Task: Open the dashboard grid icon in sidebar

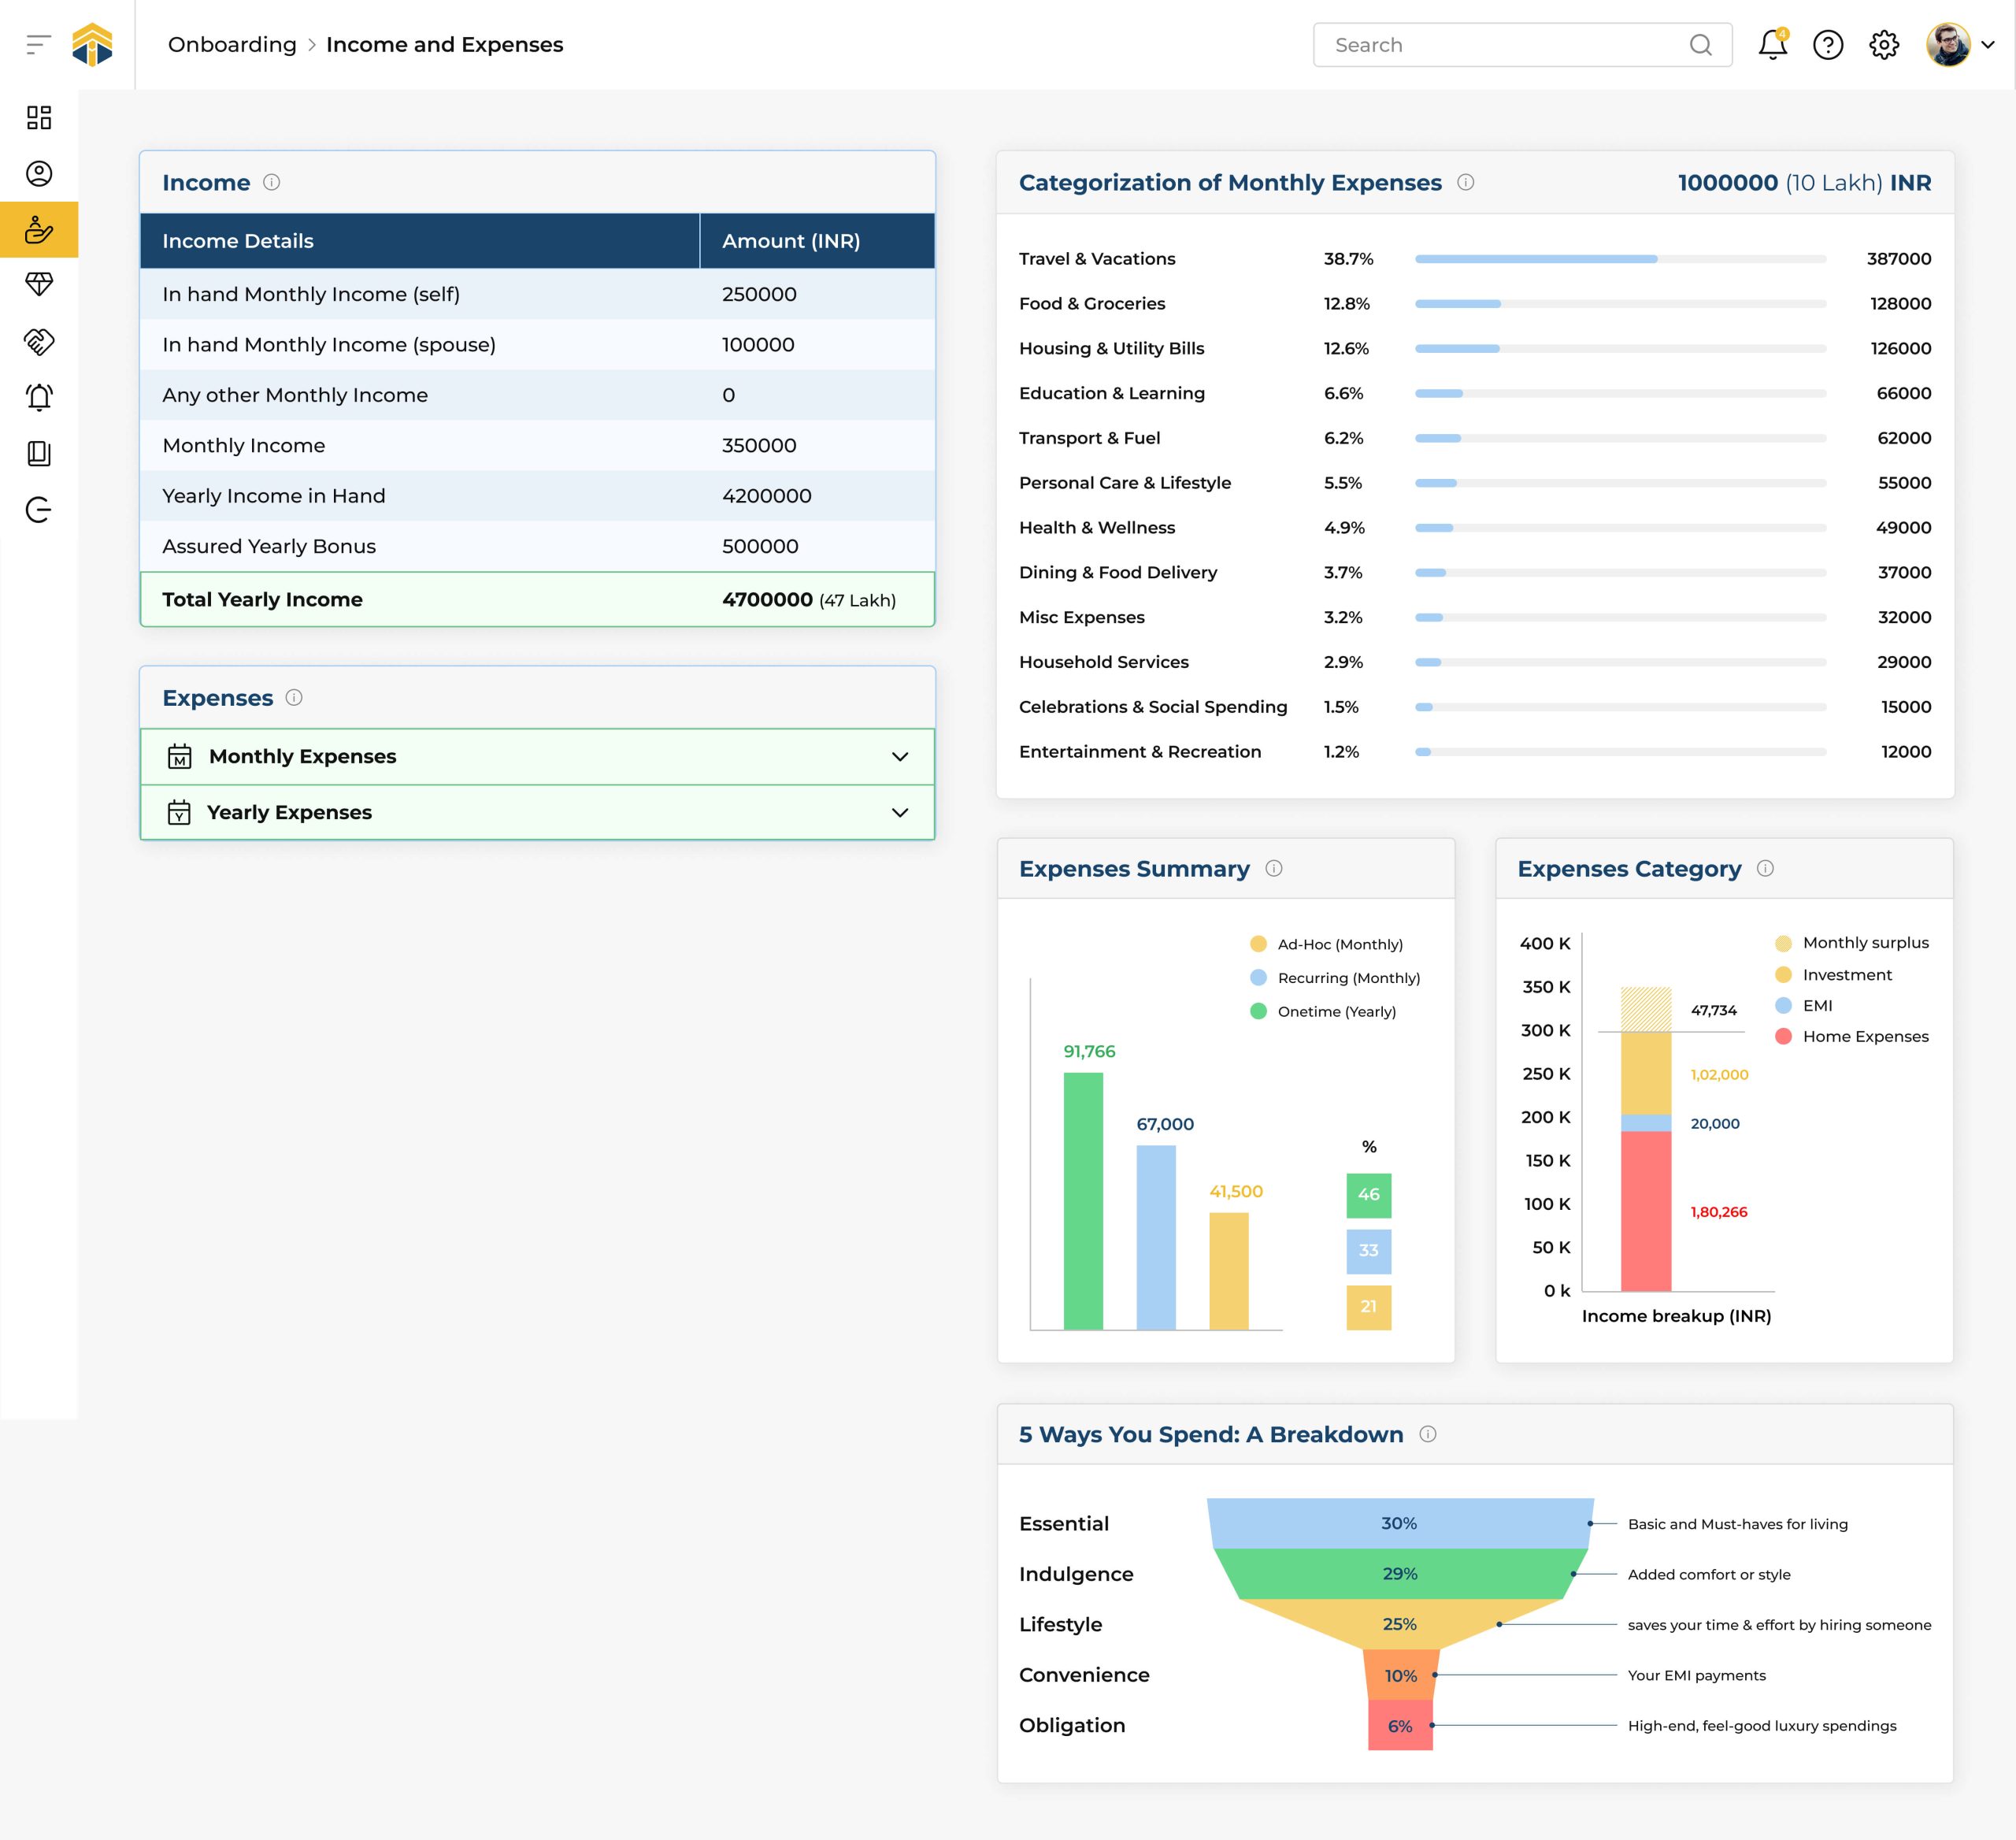Action: (x=39, y=118)
